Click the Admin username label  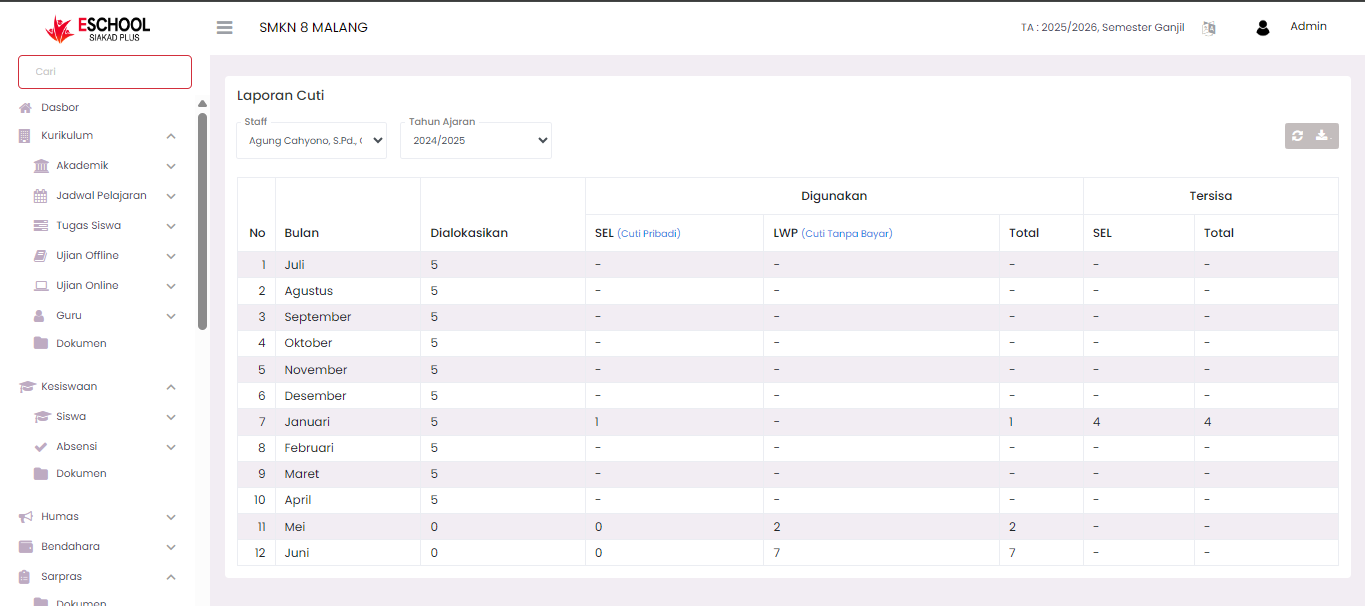1308,27
